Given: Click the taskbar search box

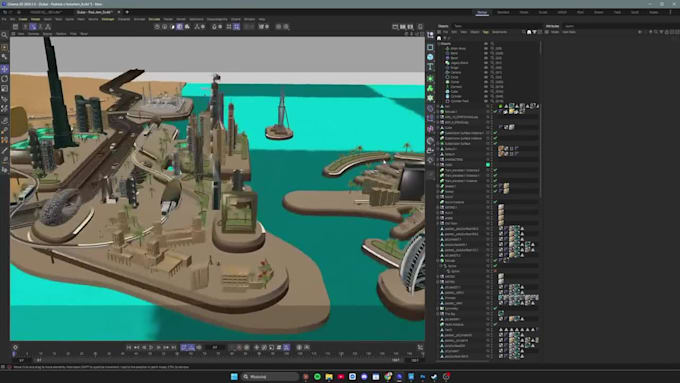Looking at the screenshot, I should click(x=270, y=376).
